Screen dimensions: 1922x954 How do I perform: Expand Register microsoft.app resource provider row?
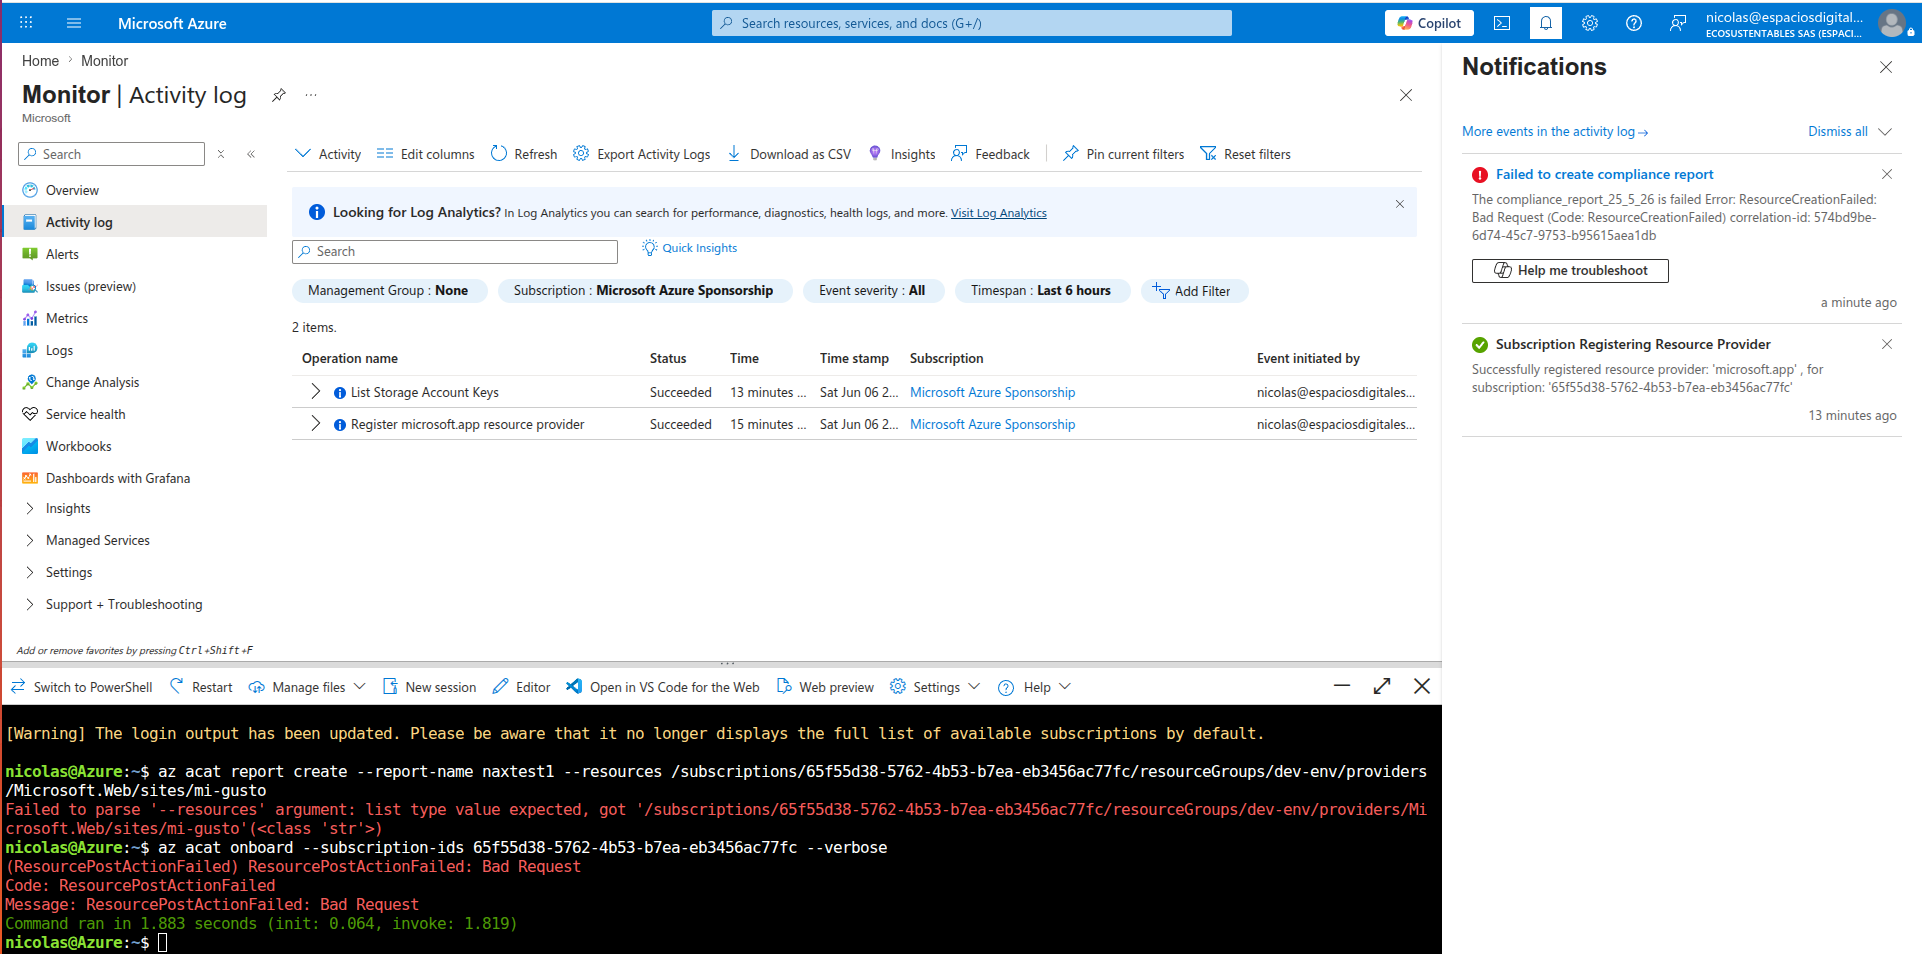[316, 423]
